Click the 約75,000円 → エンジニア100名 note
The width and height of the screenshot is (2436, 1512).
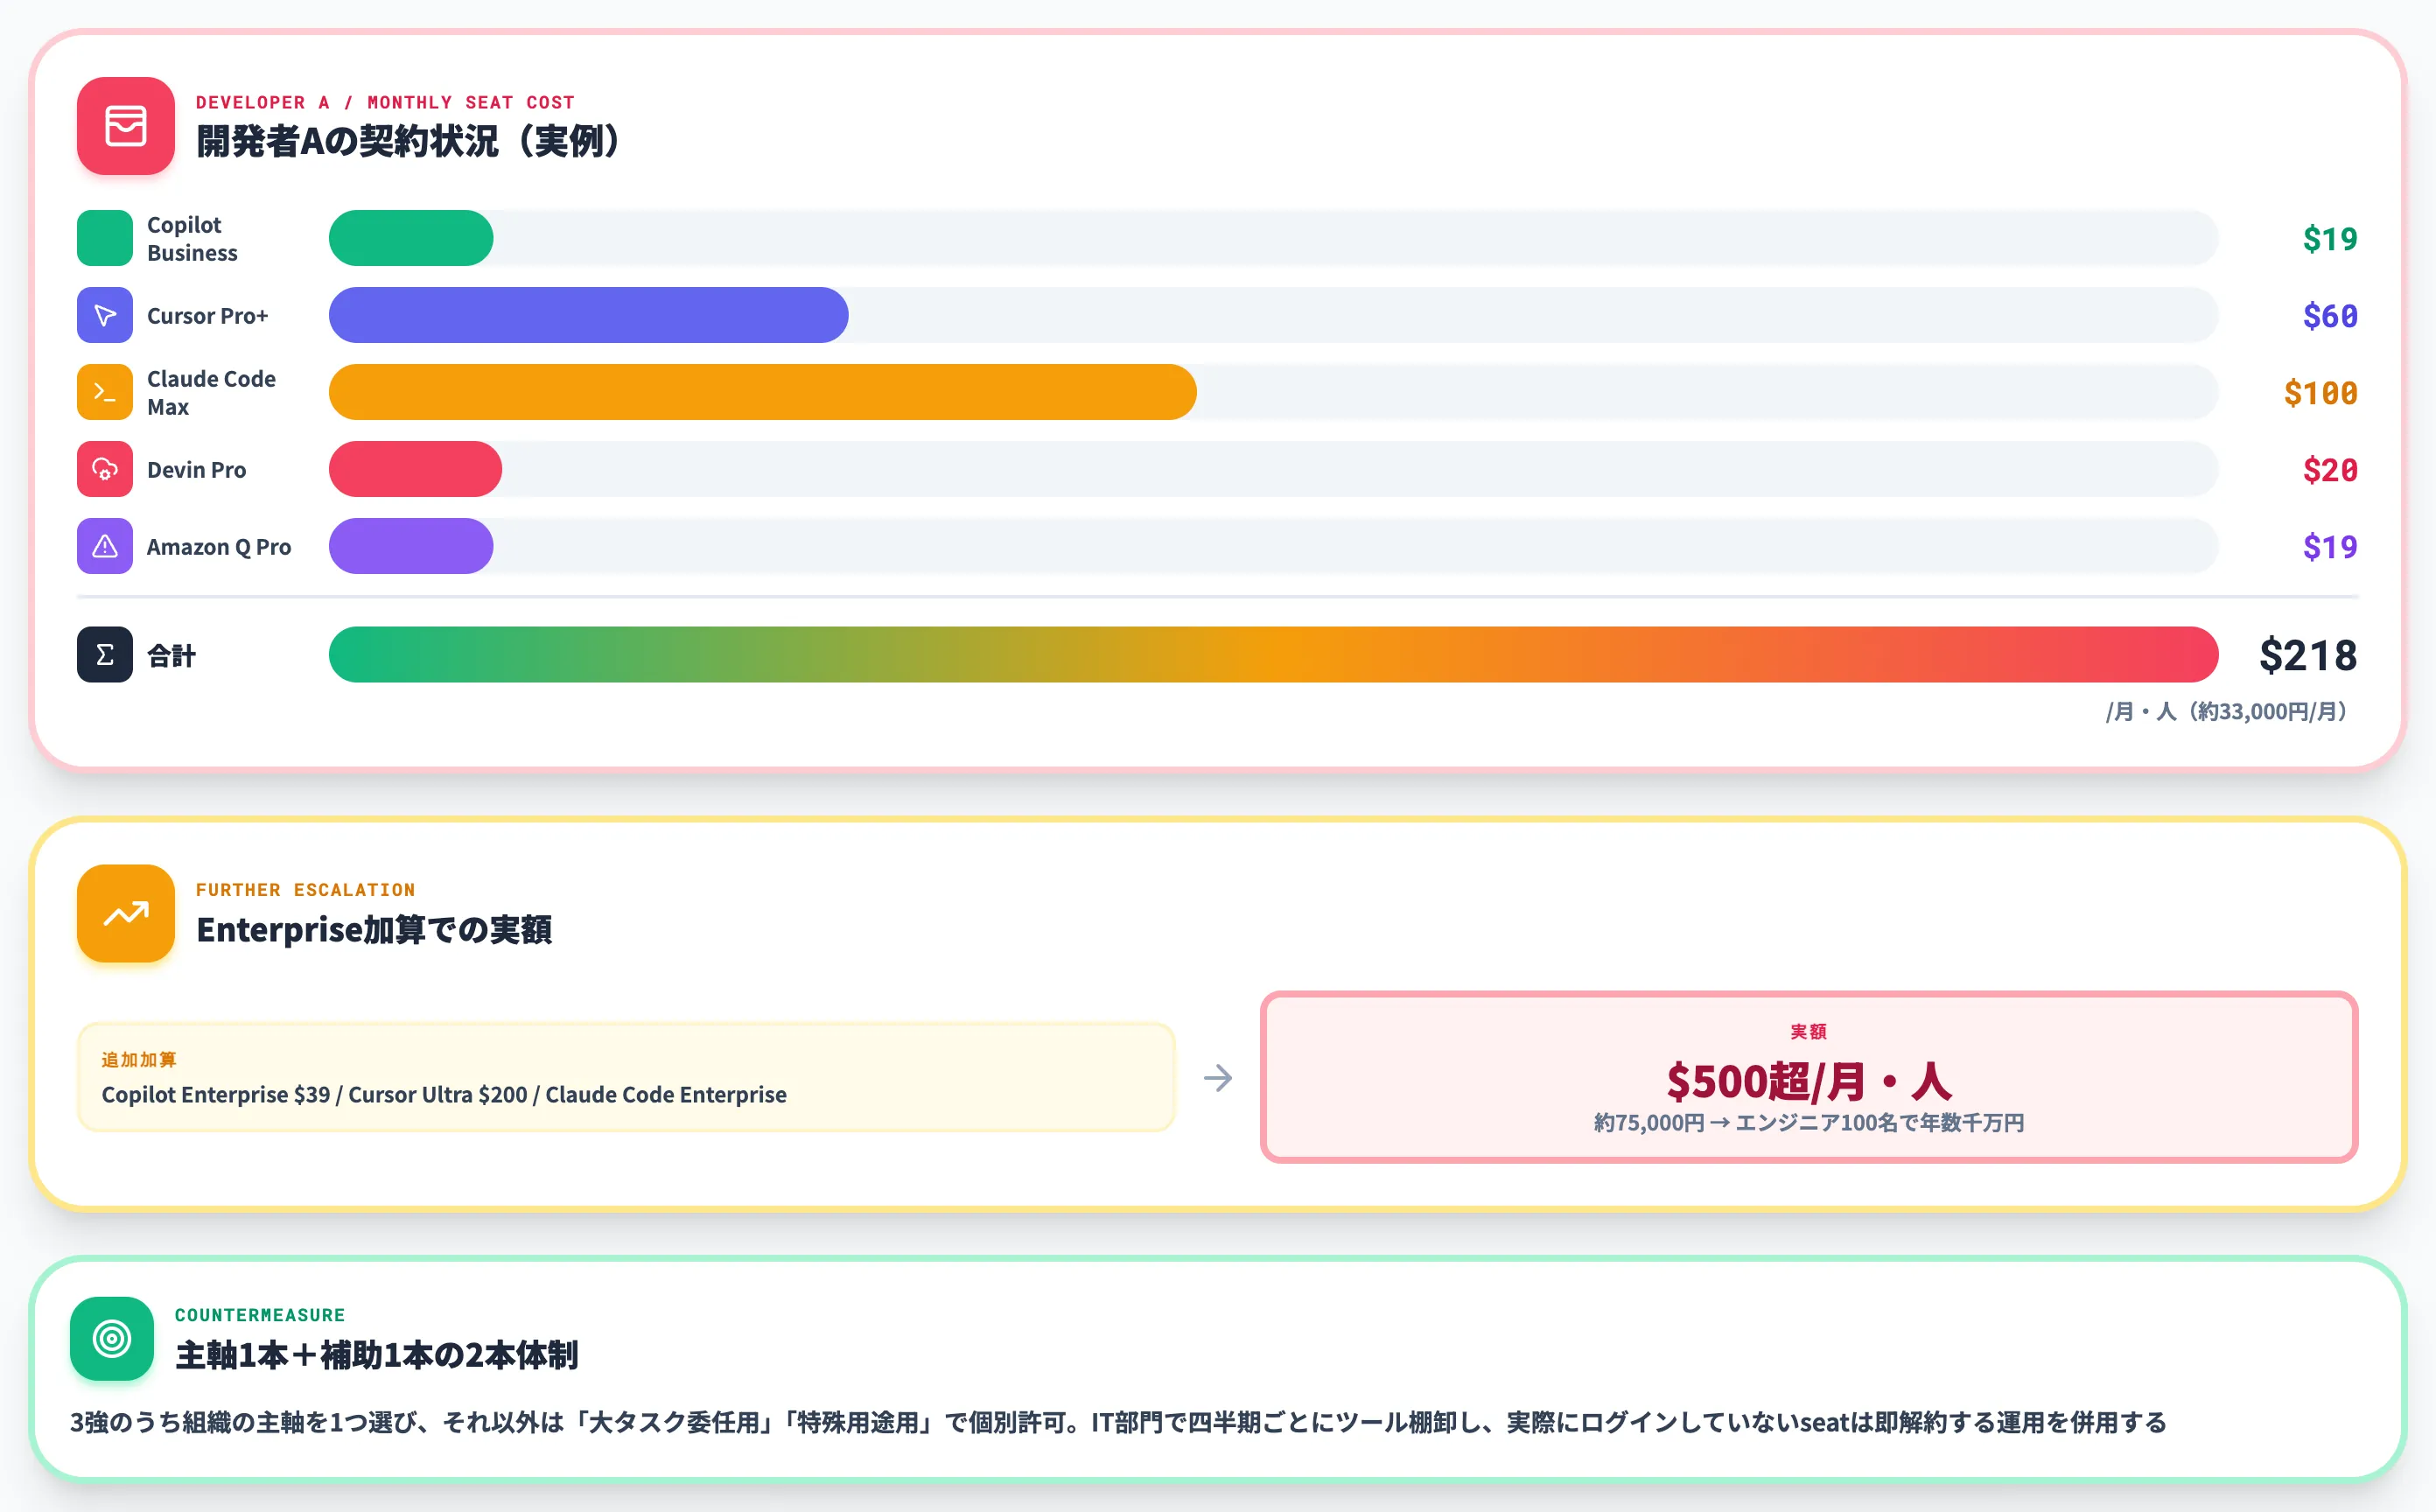pos(1809,1123)
